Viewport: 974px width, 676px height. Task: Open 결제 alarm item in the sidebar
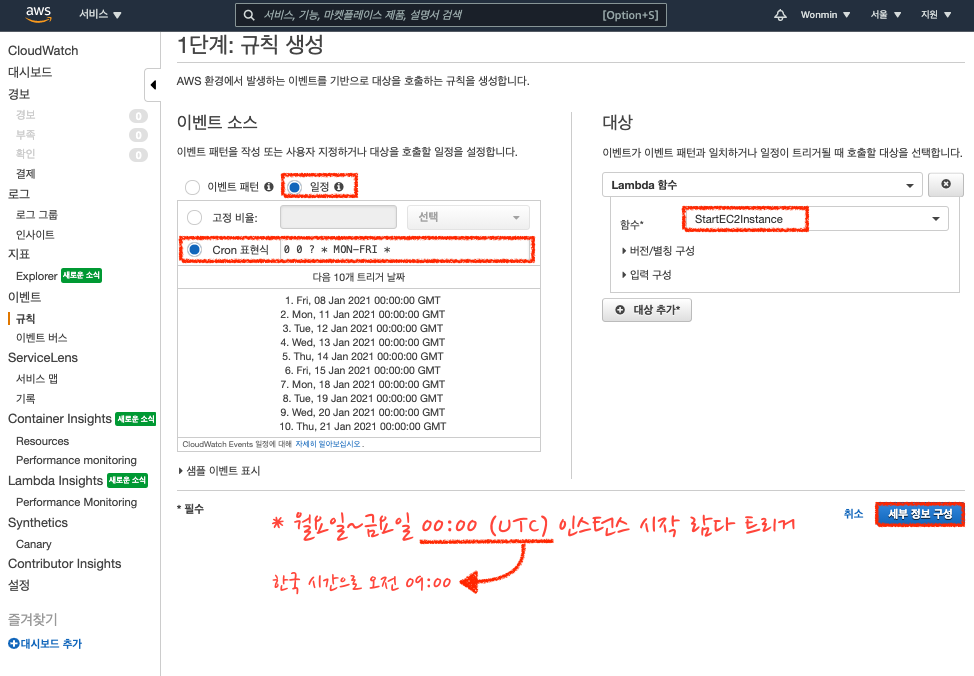click(25, 174)
